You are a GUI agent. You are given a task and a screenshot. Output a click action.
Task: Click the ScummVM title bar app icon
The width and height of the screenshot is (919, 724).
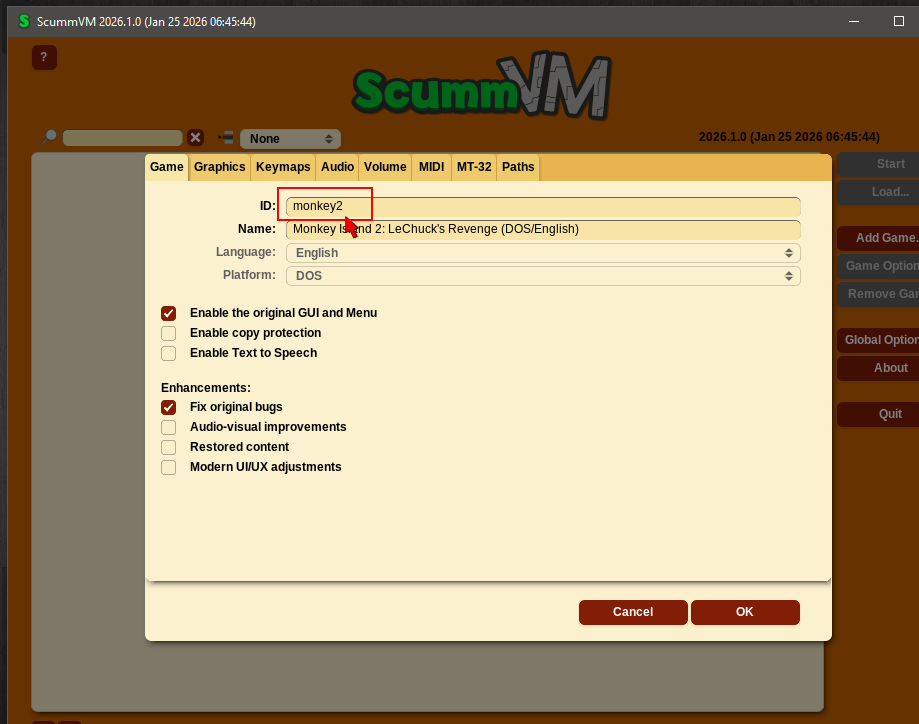[23, 21]
